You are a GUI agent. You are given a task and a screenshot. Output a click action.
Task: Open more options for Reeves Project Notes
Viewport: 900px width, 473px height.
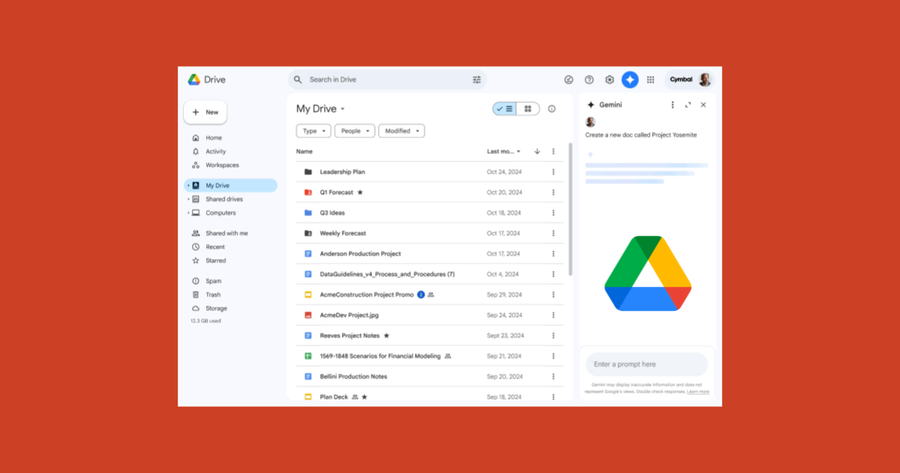[x=553, y=335]
